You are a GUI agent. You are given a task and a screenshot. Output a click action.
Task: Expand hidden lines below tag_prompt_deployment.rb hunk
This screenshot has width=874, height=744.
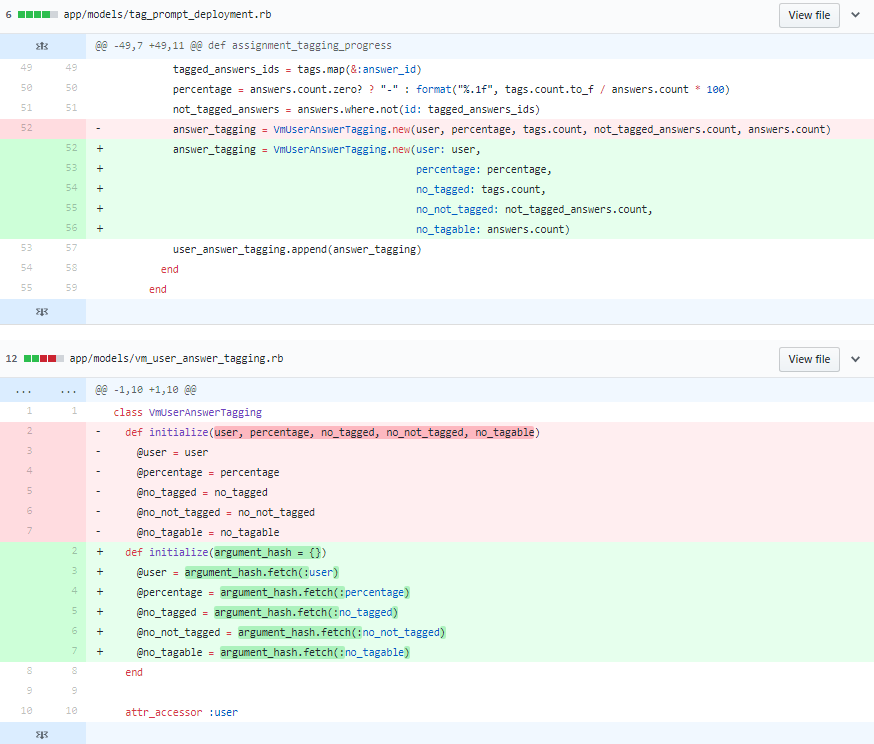click(x=42, y=312)
